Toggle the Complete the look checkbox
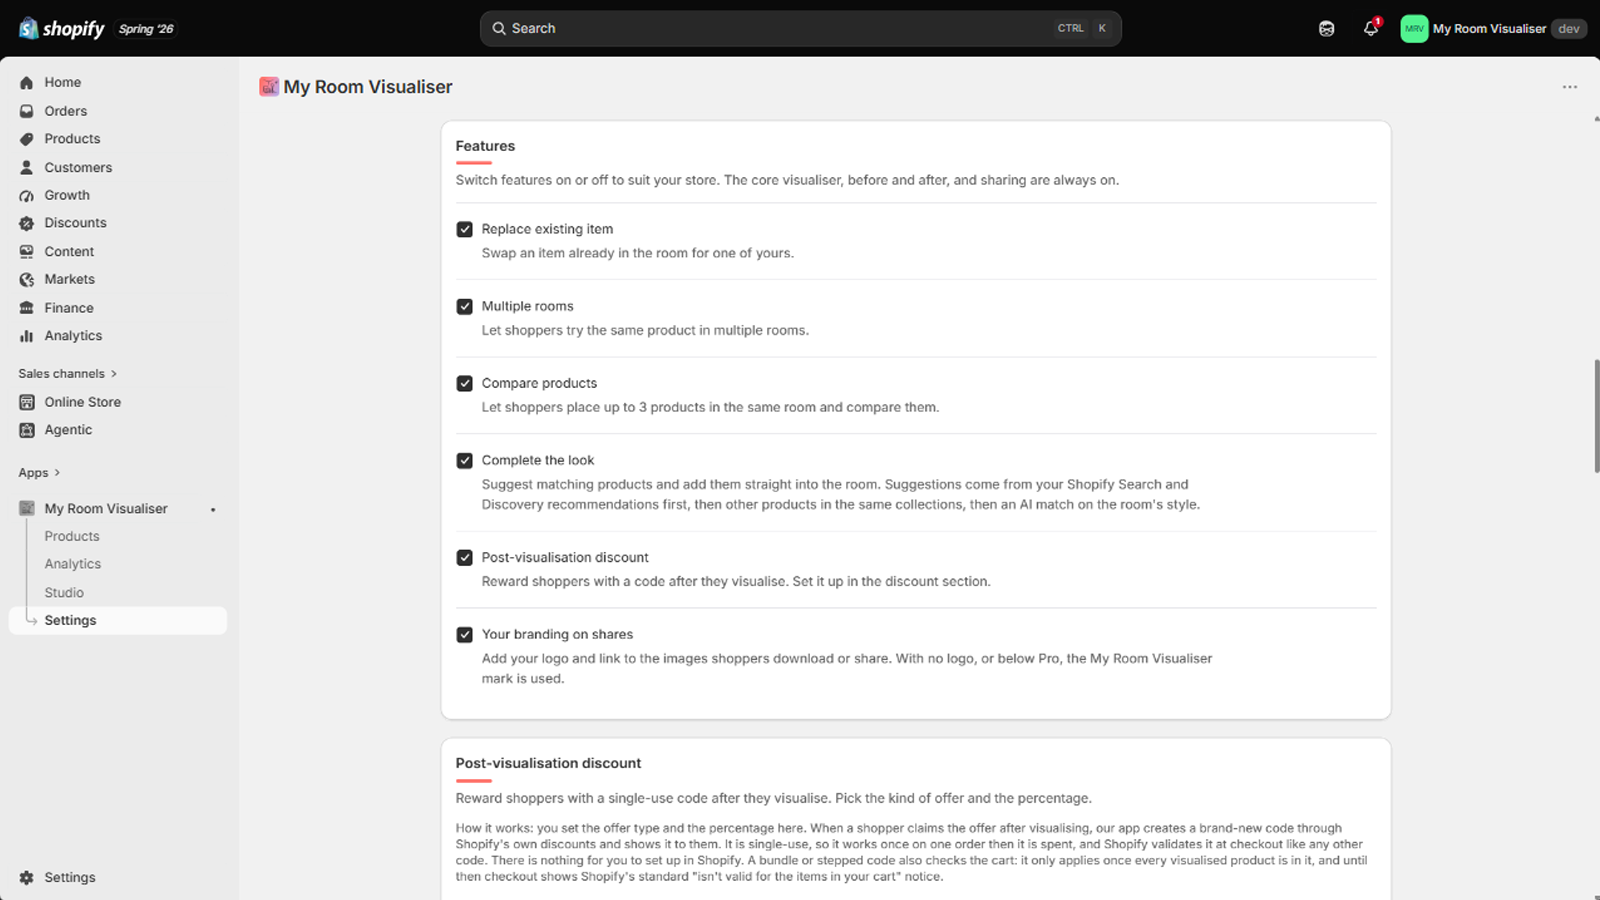This screenshot has height=900, width=1600. click(464, 460)
